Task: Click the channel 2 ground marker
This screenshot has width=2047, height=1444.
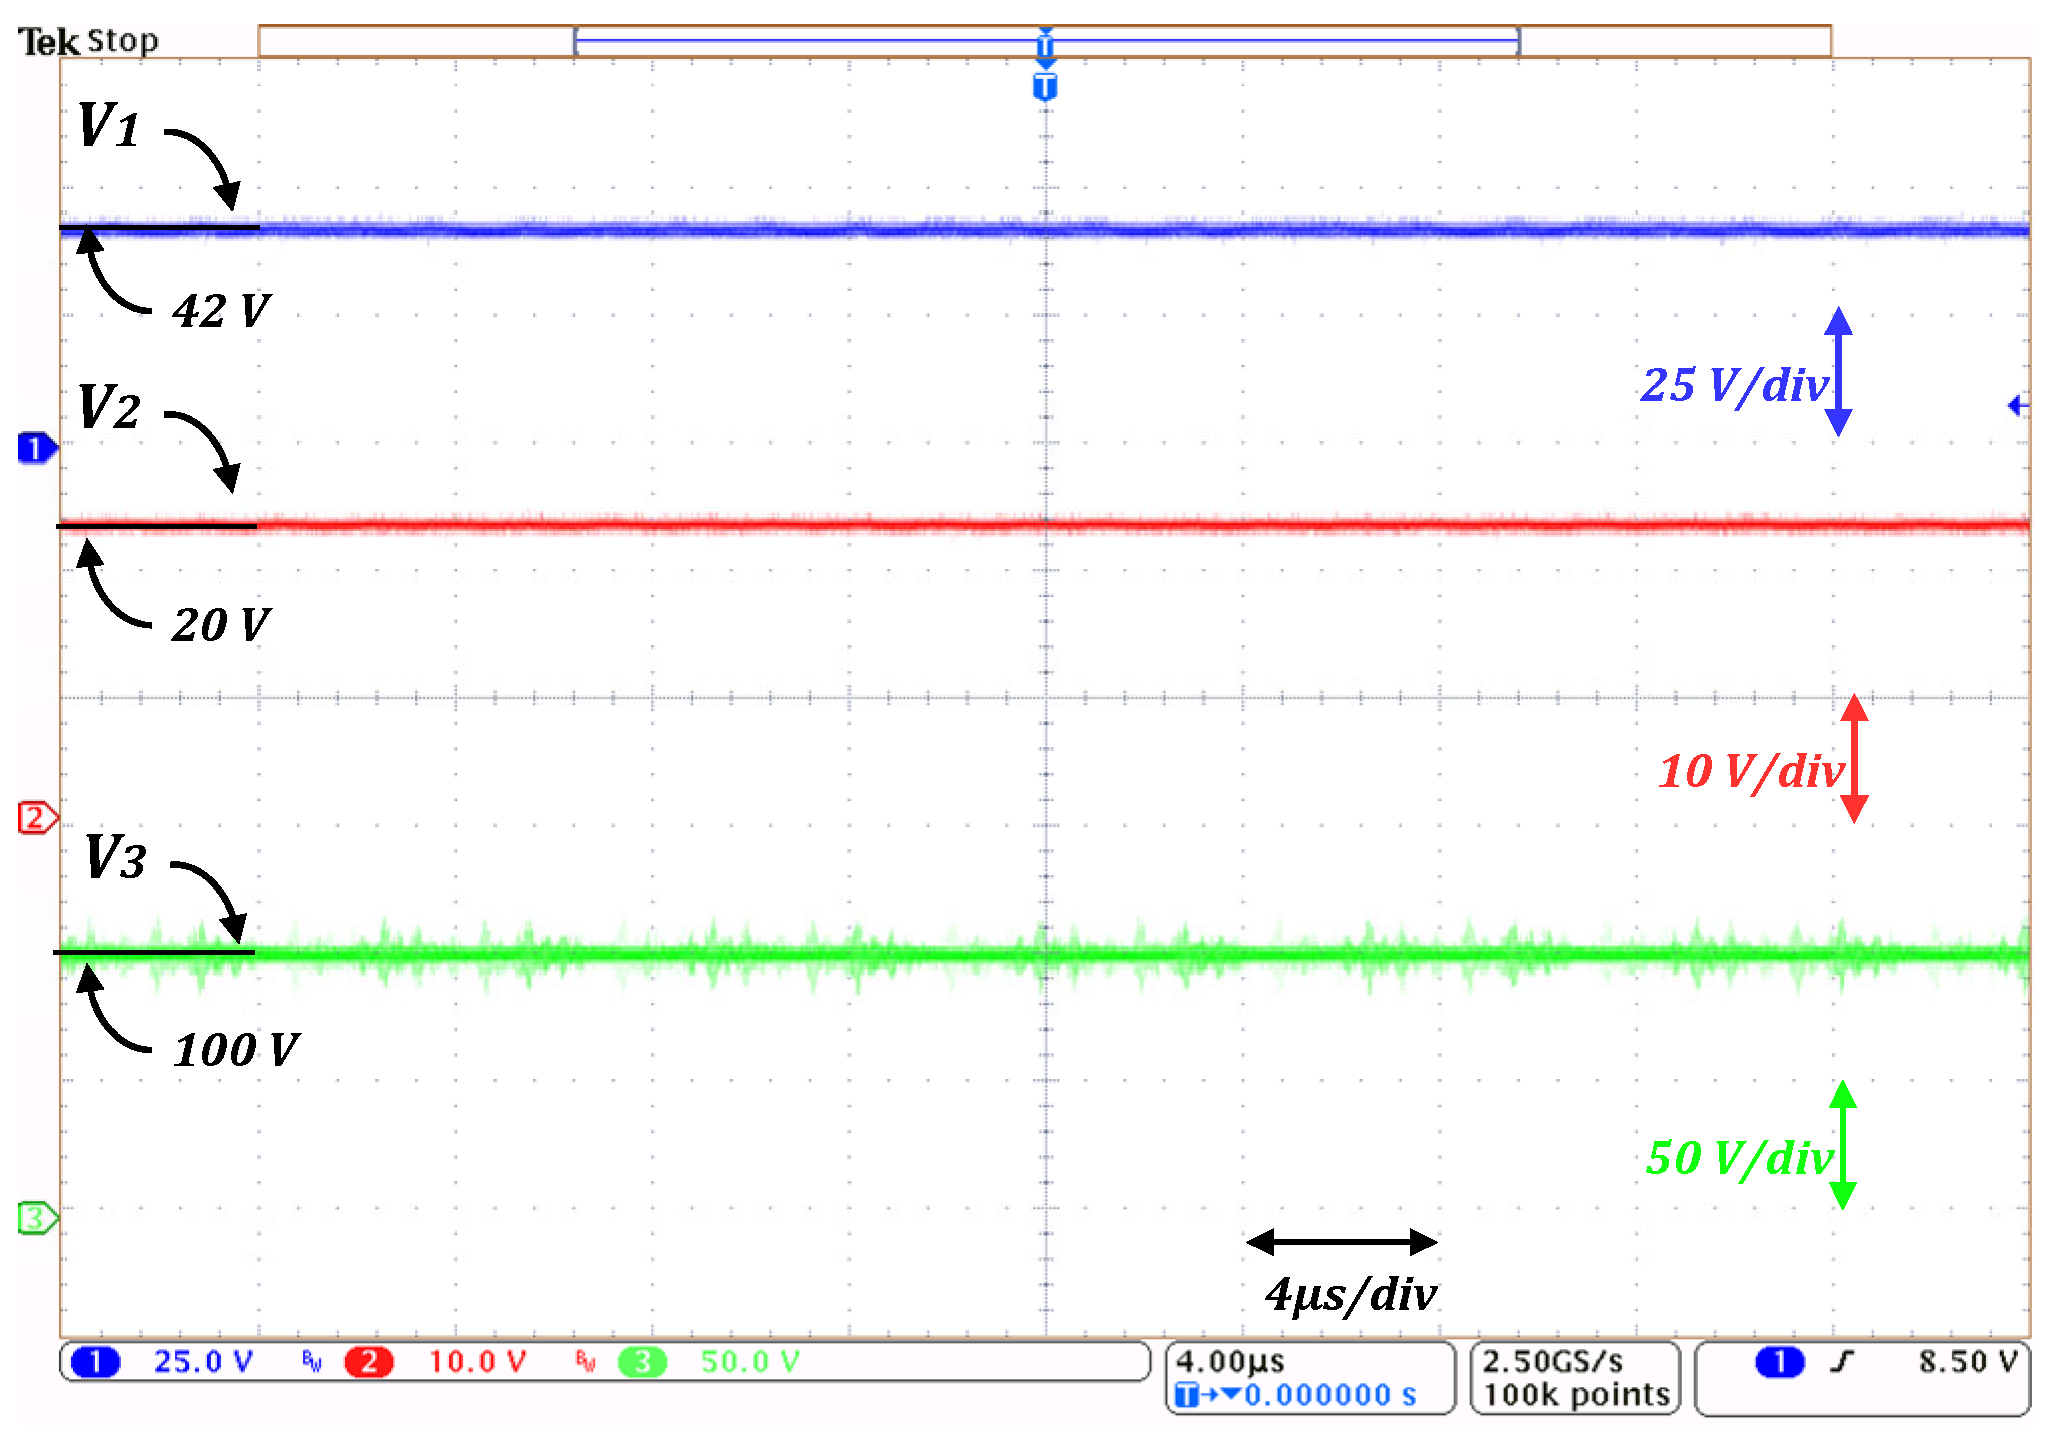Action: (x=36, y=817)
